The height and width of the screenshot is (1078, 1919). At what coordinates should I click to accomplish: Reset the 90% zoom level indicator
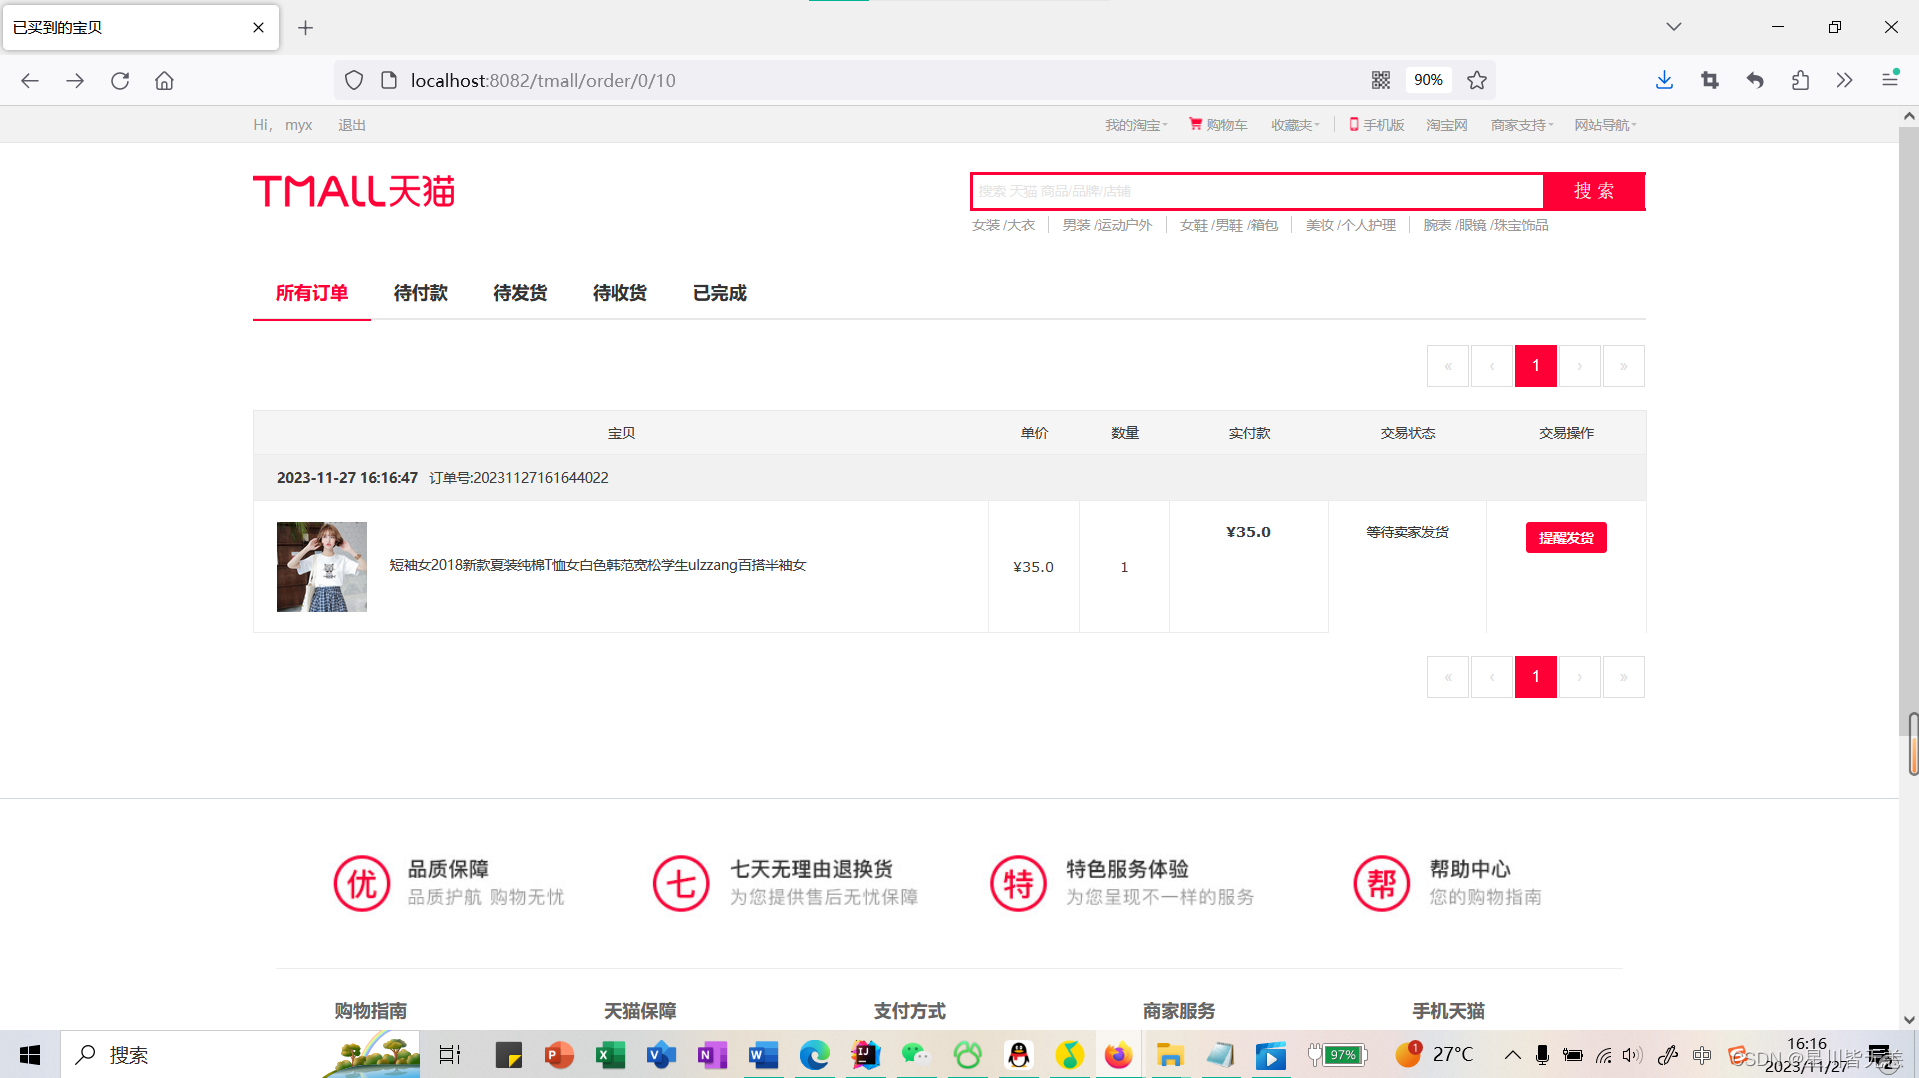1428,80
